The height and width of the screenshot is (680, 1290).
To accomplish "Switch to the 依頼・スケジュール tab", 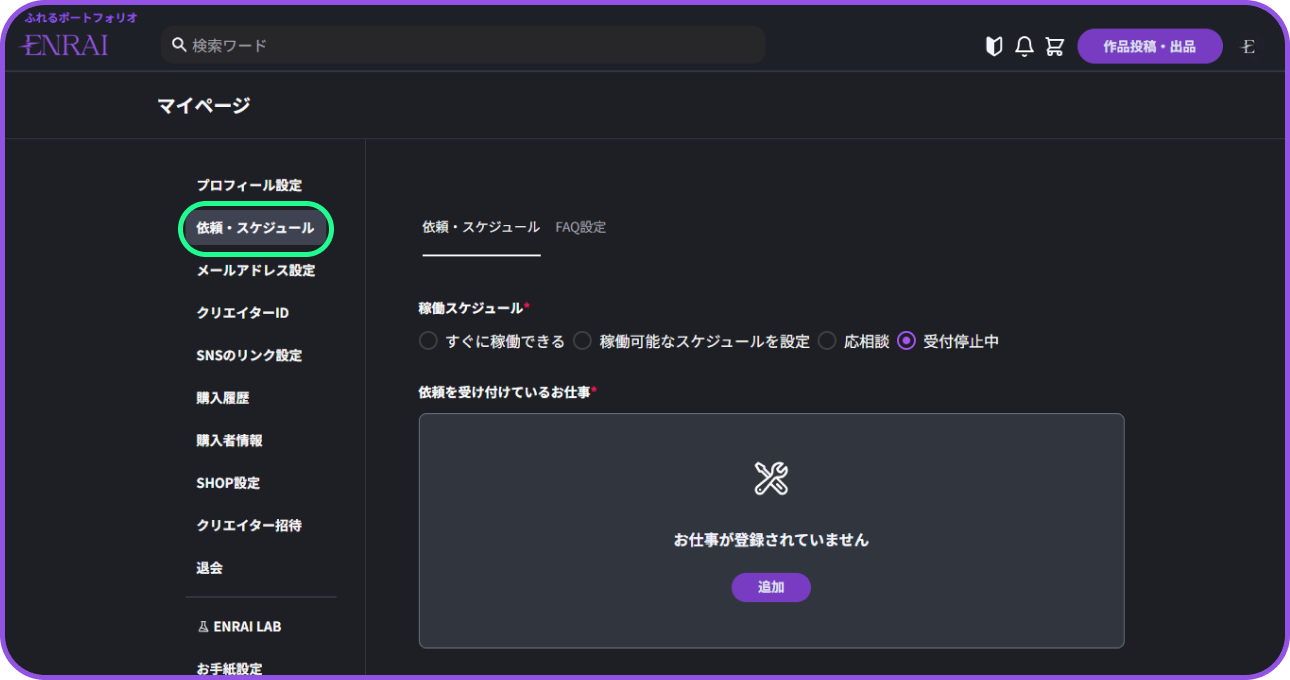I will coord(481,227).
